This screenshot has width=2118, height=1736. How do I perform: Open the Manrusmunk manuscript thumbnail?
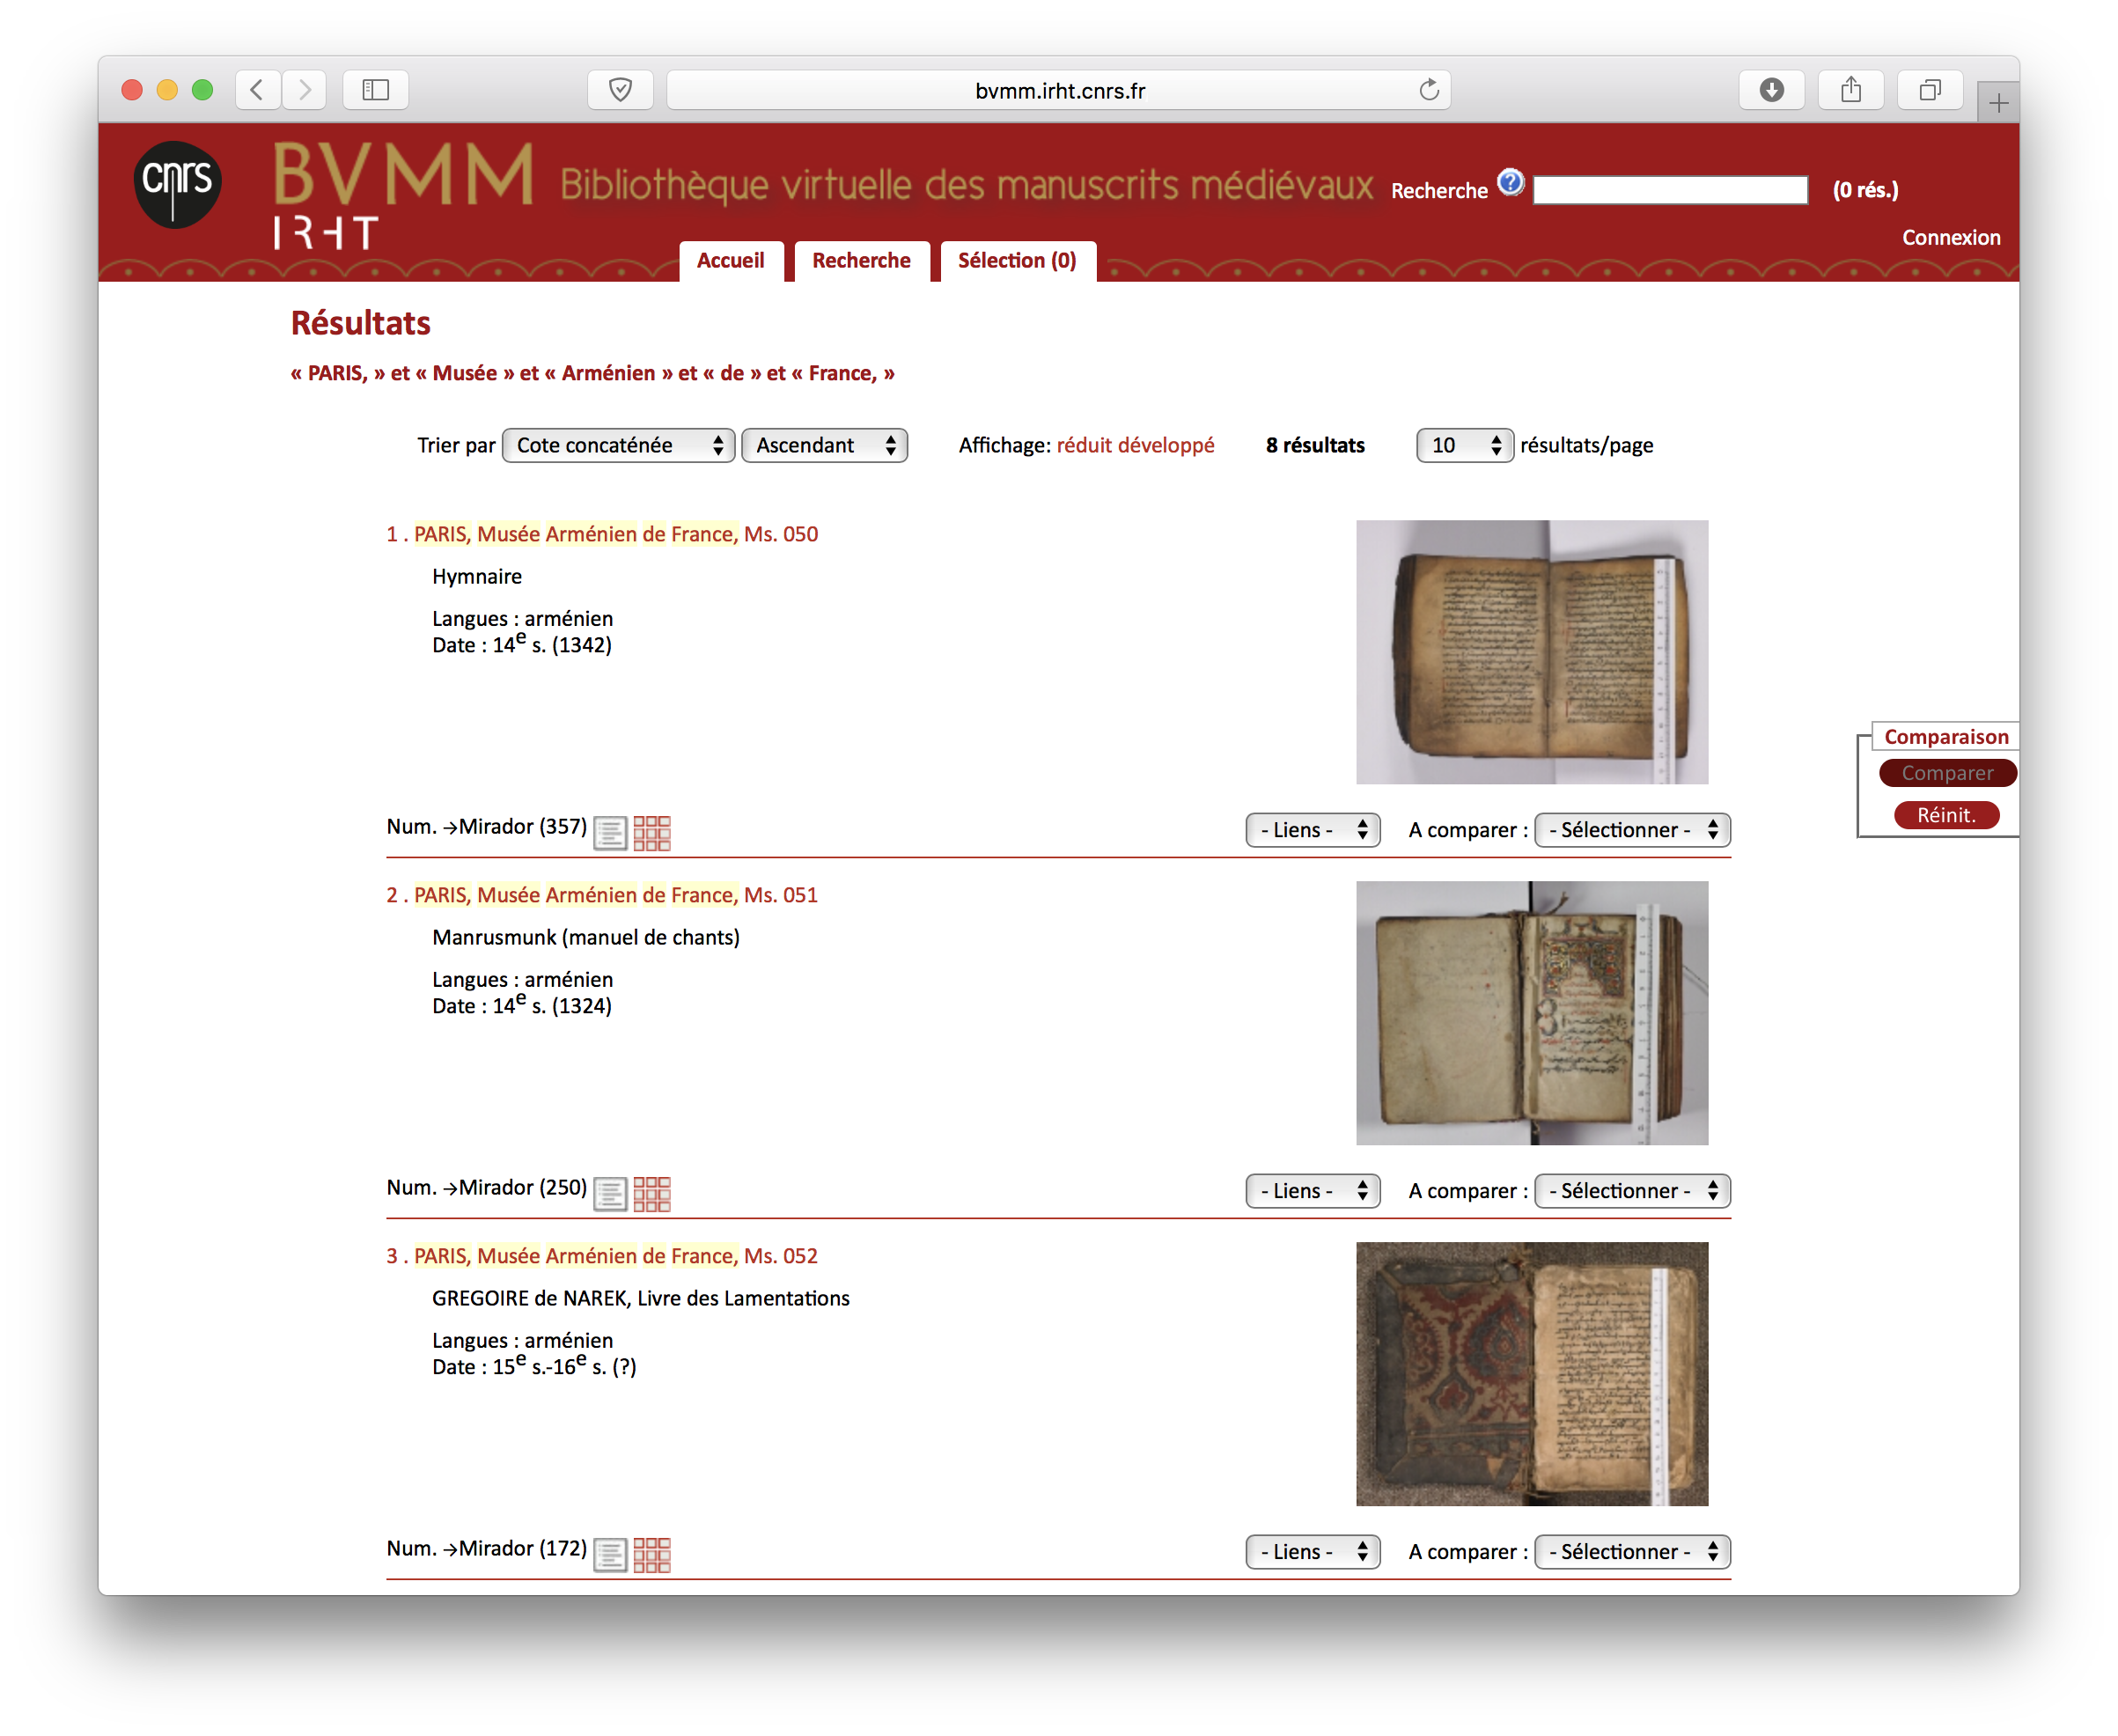point(1532,1013)
